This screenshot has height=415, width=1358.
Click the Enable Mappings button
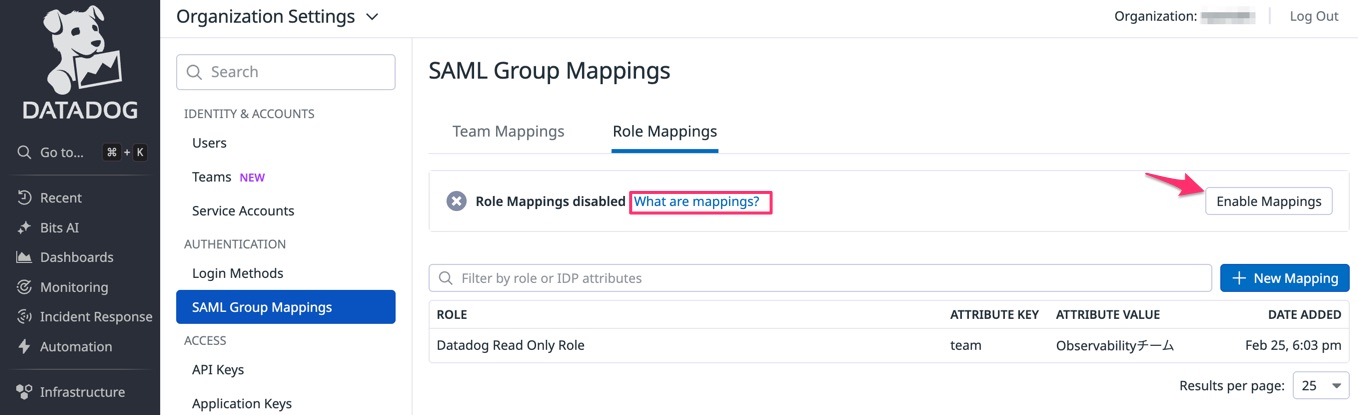[x=1269, y=201]
